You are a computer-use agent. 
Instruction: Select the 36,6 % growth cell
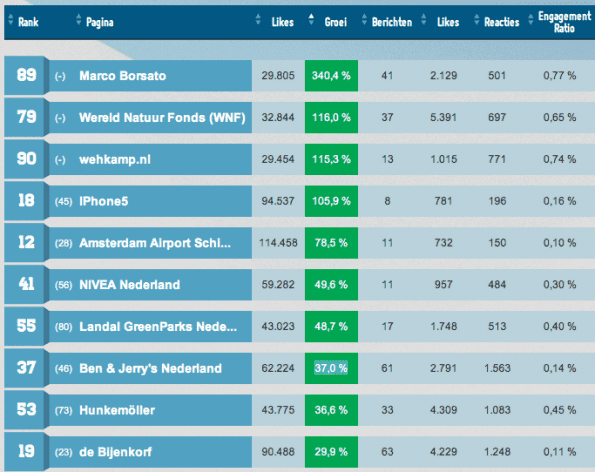coord(331,409)
